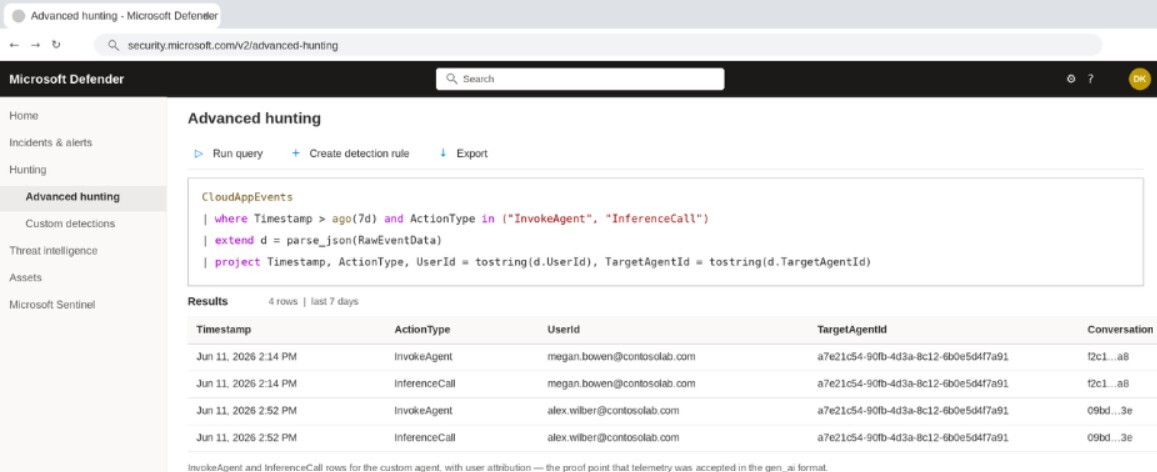
Task: Open settings via the gear icon
Action: click(x=1071, y=79)
